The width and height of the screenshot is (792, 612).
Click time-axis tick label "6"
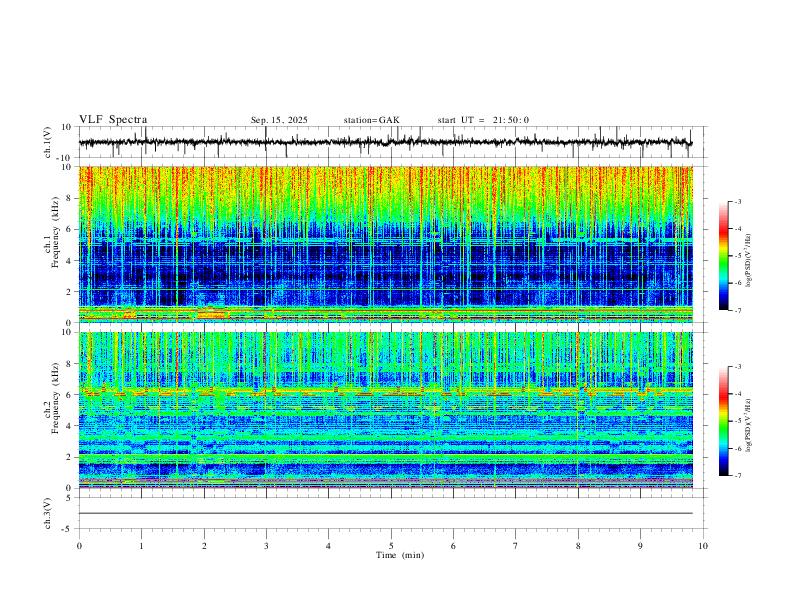tap(453, 546)
